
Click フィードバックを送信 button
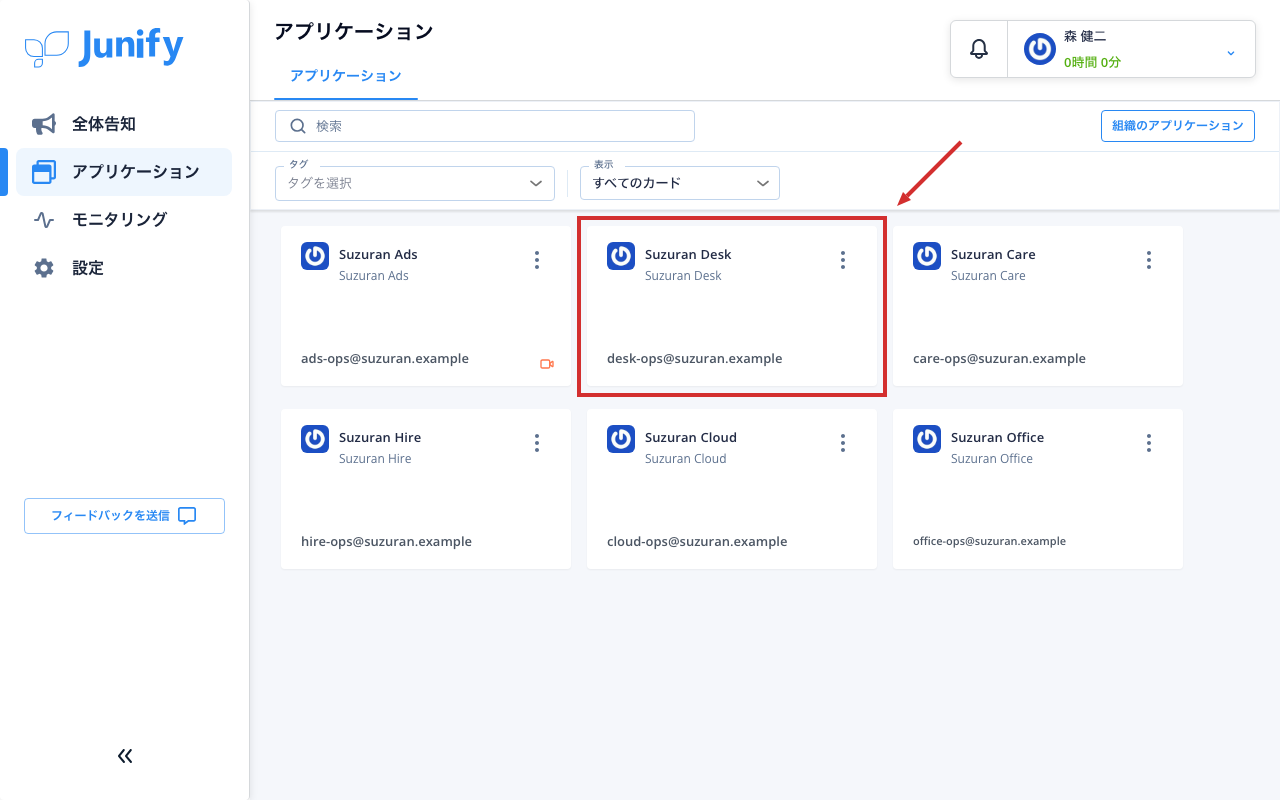tap(124, 516)
